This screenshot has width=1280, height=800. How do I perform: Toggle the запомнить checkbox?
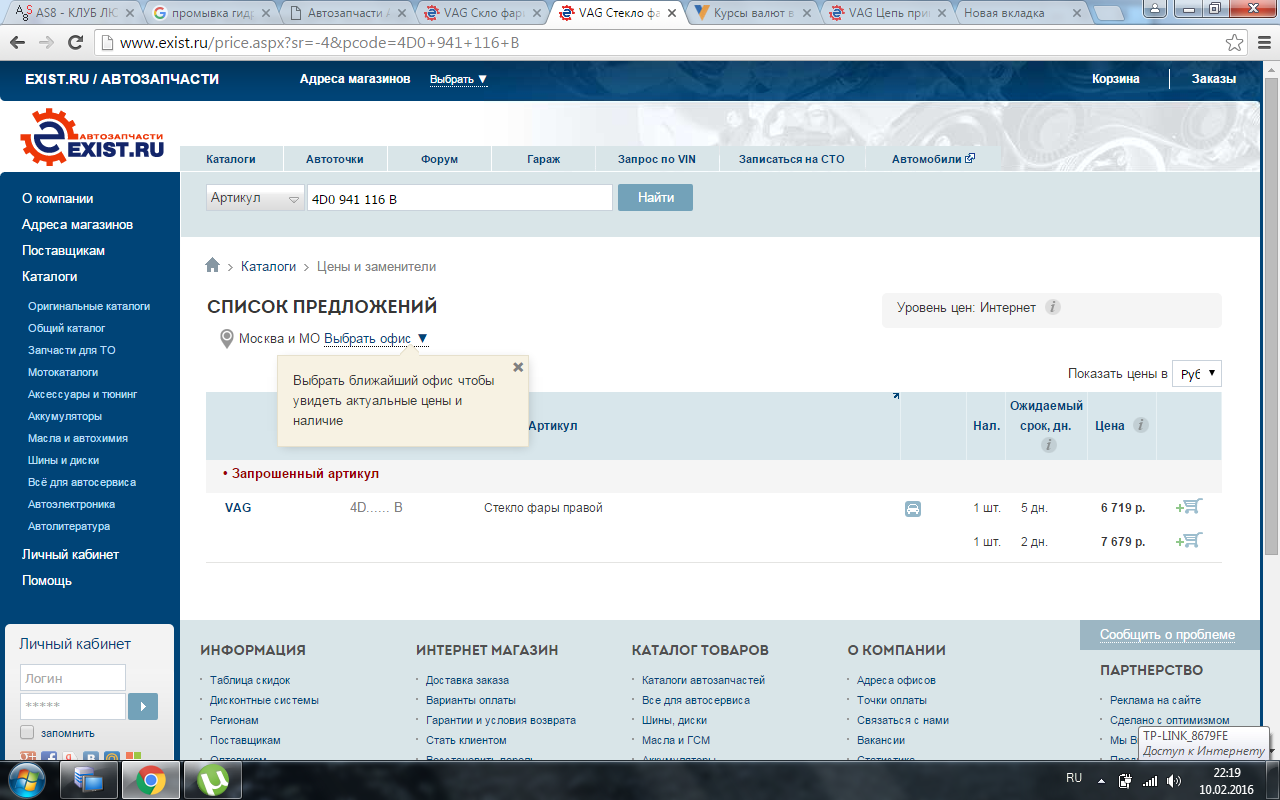click(x=28, y=733)
